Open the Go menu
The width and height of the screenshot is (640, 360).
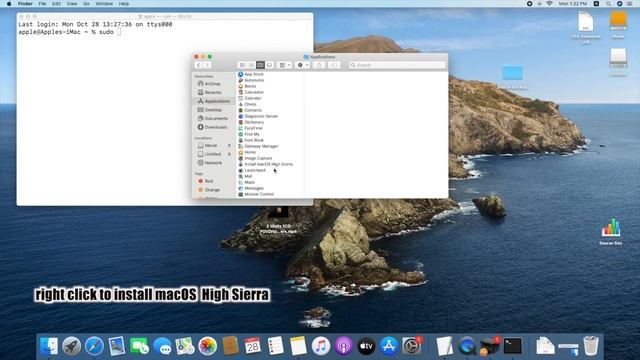pyautogui.click(x=86, y=4)
